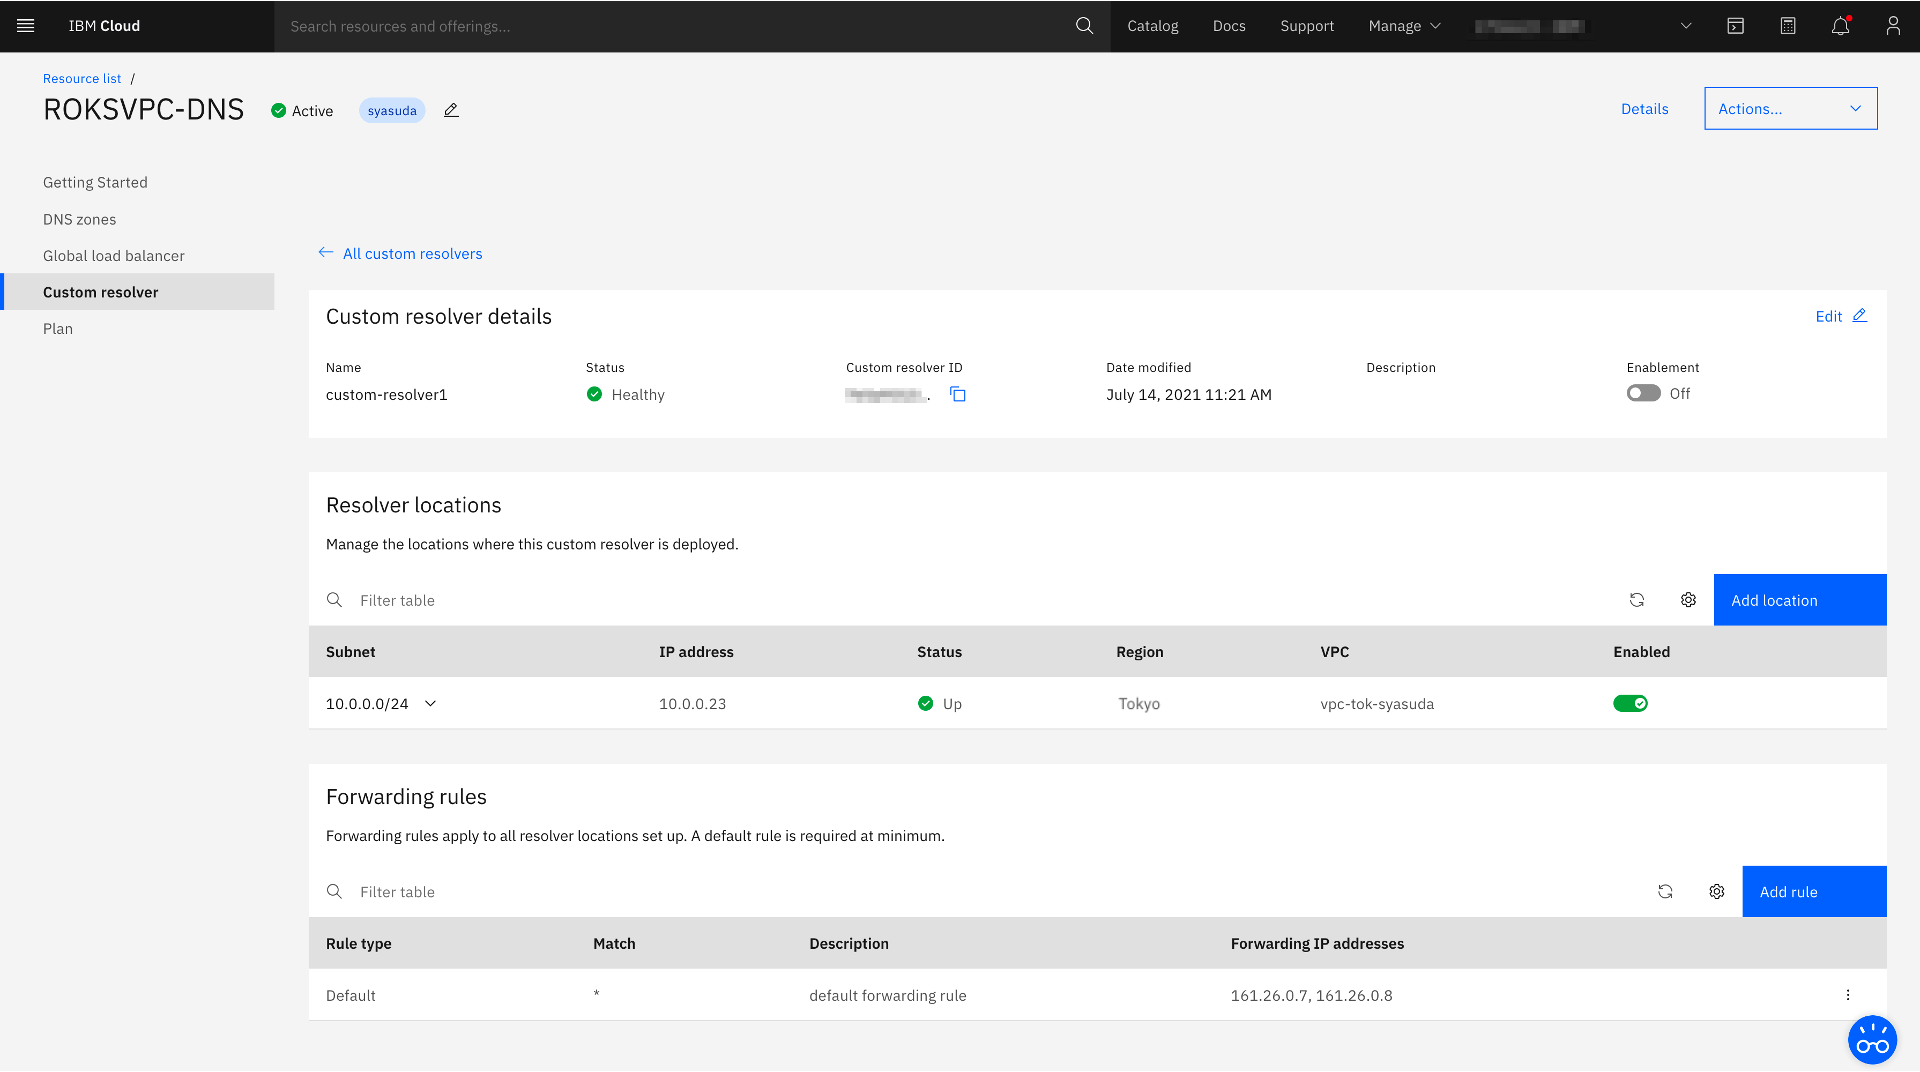1920x1072 pixels.
Task: Click the syasuda tag
Action: (x=392, y=111)
